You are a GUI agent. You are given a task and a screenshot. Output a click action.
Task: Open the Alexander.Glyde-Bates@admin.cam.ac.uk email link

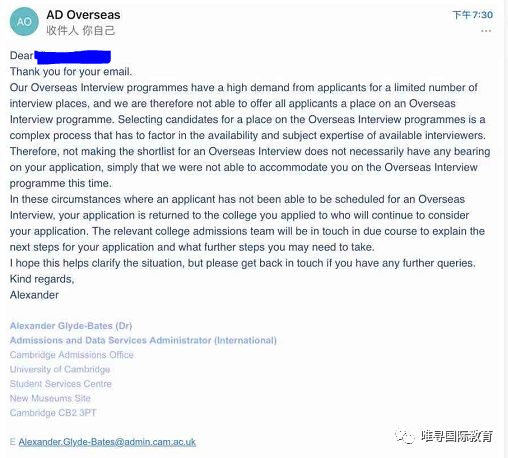pyautogui.click(x=107, y=442)
